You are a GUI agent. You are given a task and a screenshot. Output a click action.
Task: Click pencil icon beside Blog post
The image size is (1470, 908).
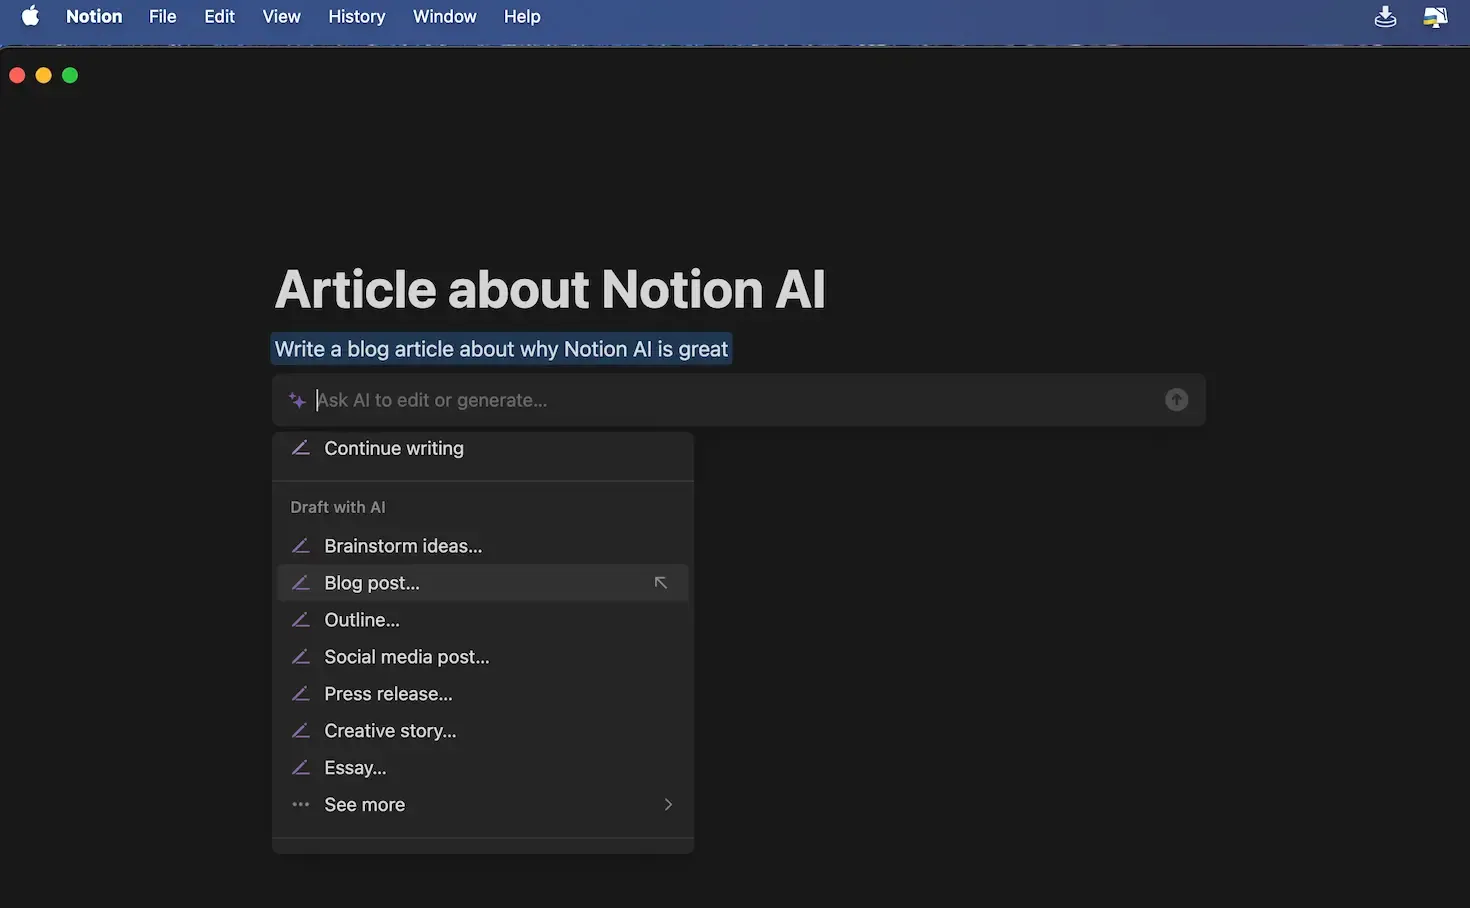pos(300,583)
